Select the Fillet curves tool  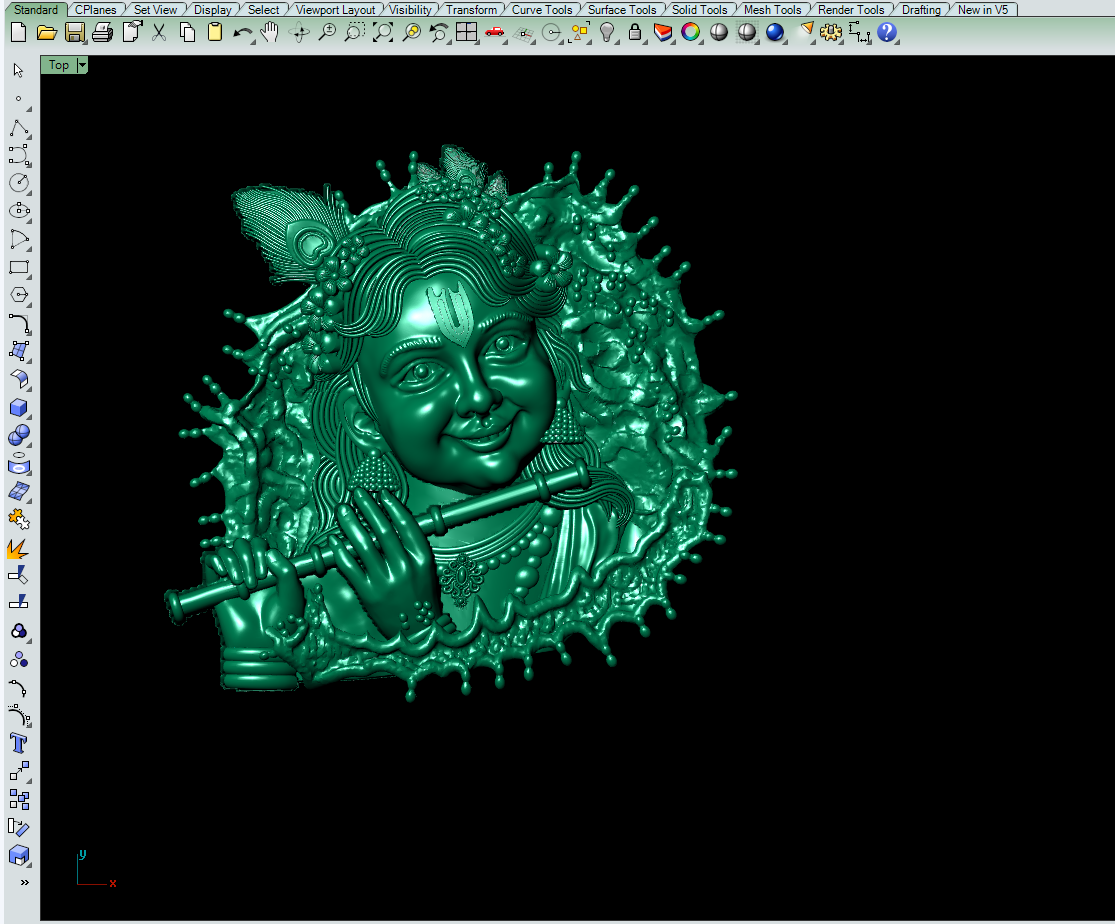19,324
